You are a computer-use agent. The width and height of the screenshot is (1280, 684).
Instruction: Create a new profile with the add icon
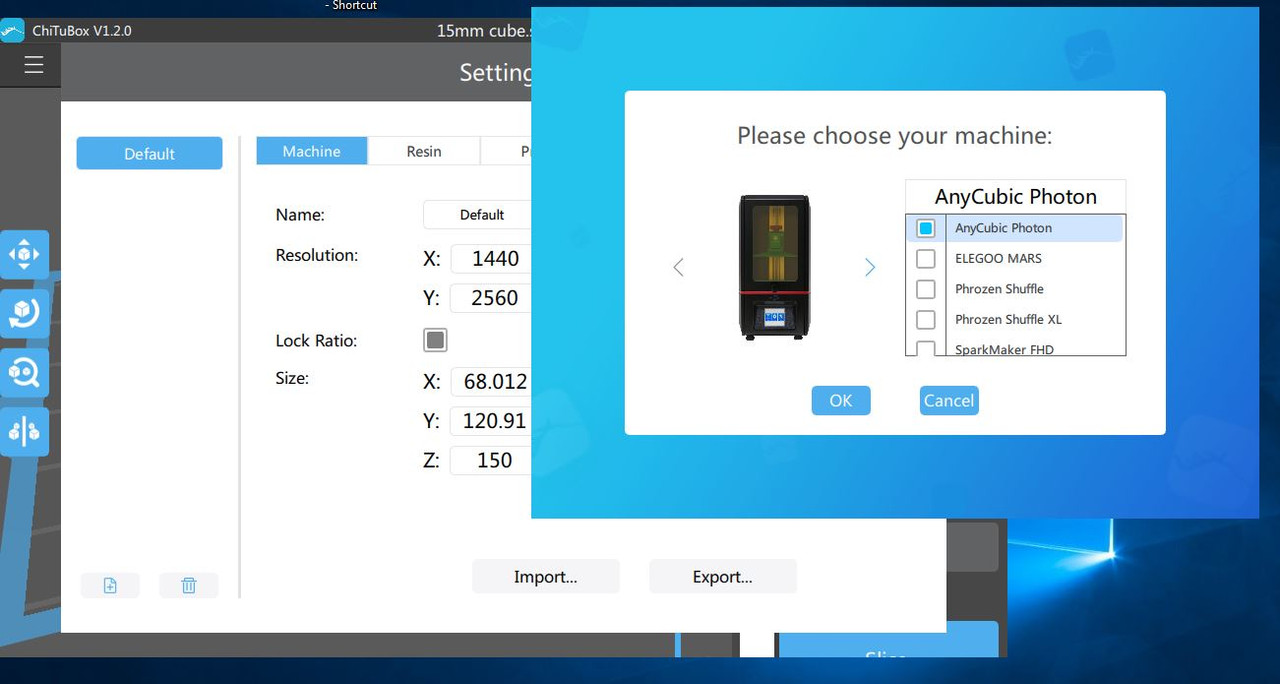110,585
